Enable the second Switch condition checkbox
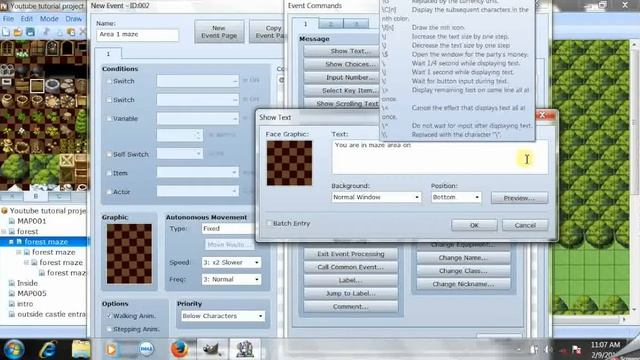Viewport: 640px width, 360px height. pyautogui.click(x=109, y=100)
